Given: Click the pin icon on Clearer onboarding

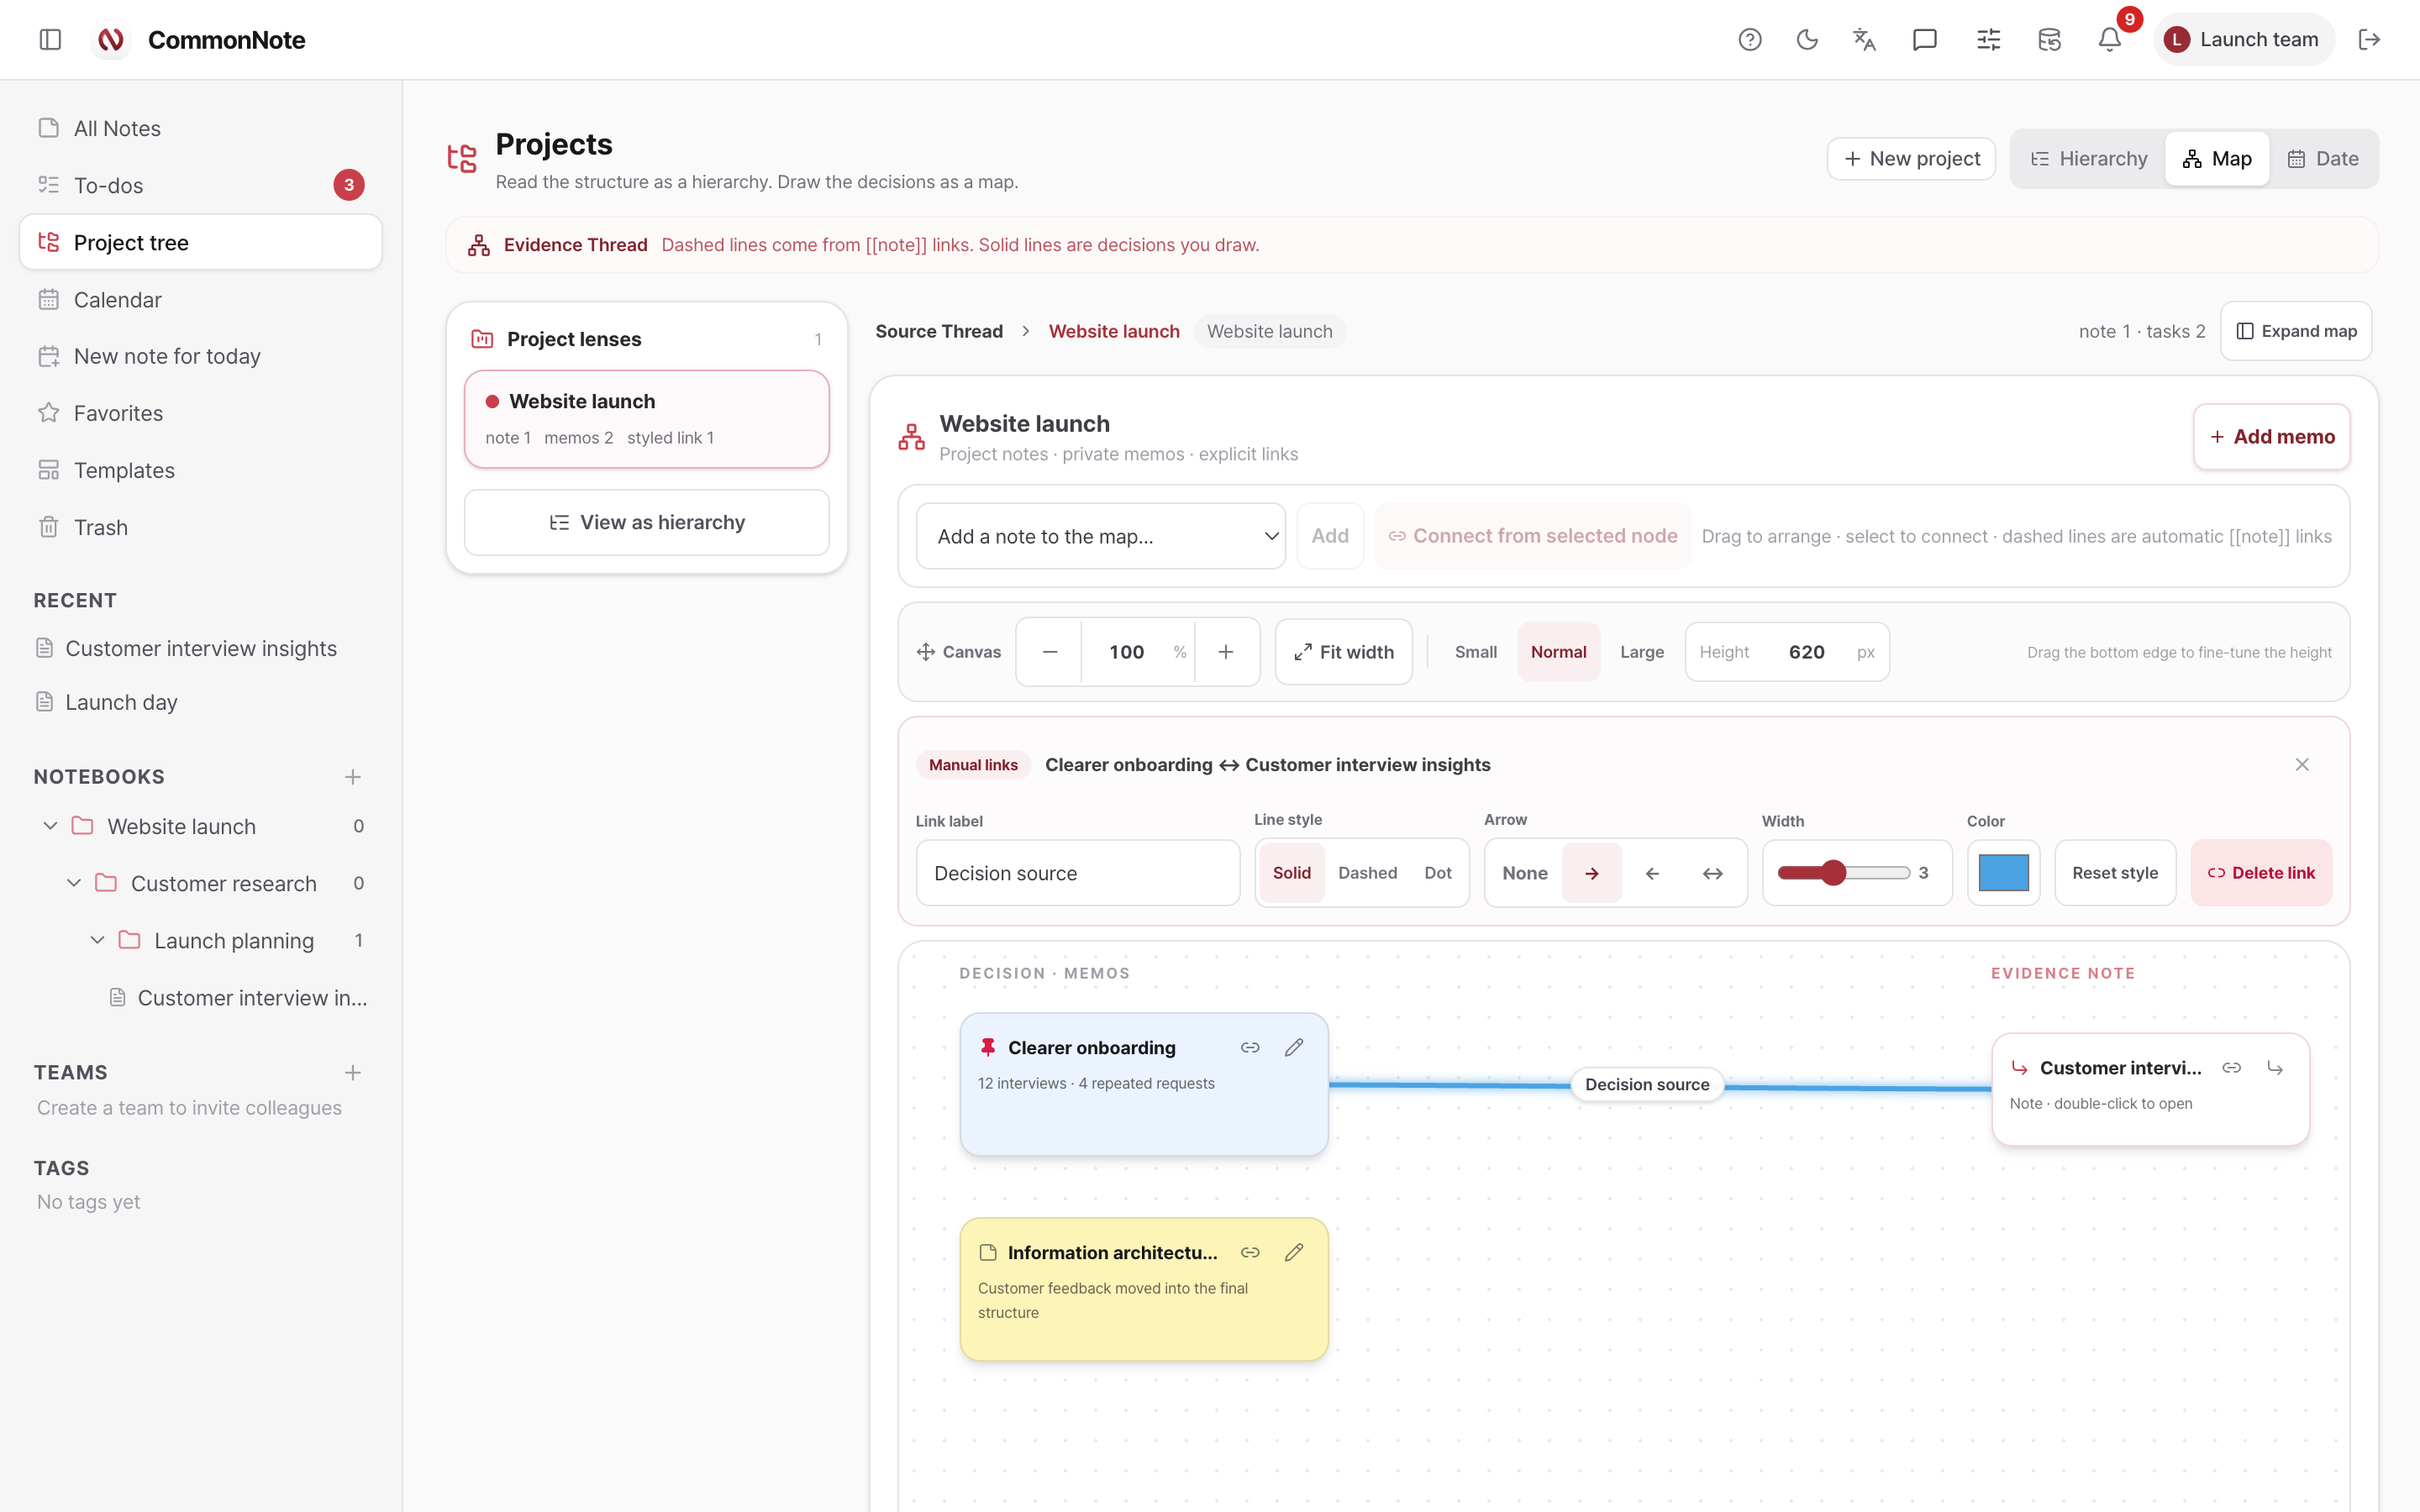Looking at the screenshot, I should 988,1048.
